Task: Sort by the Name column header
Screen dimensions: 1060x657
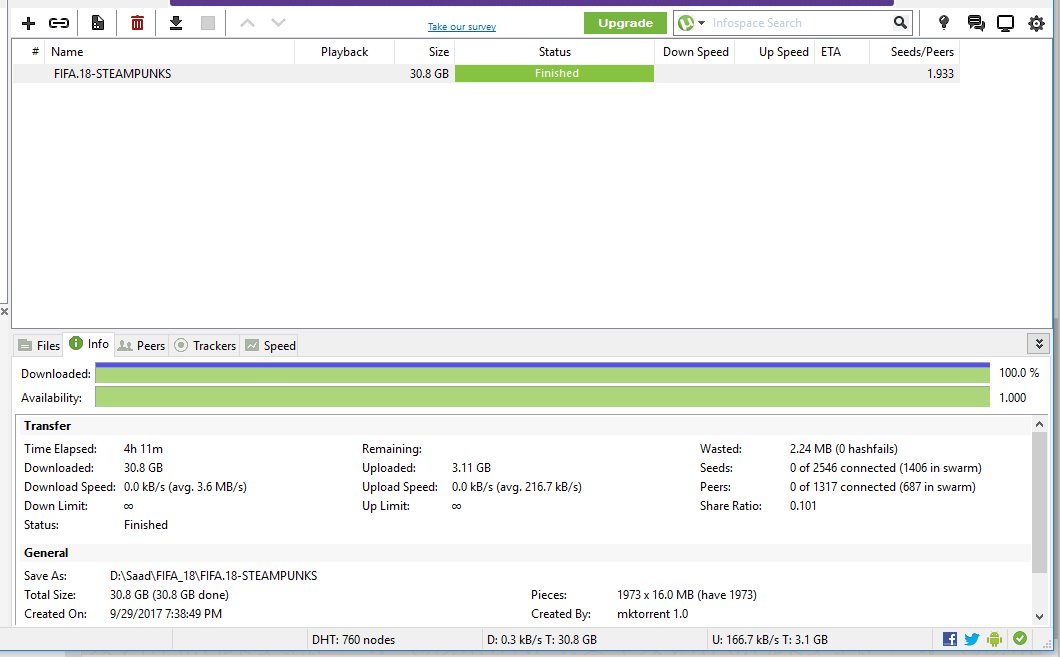Action: pyautogui.click(x=170, y=52)
